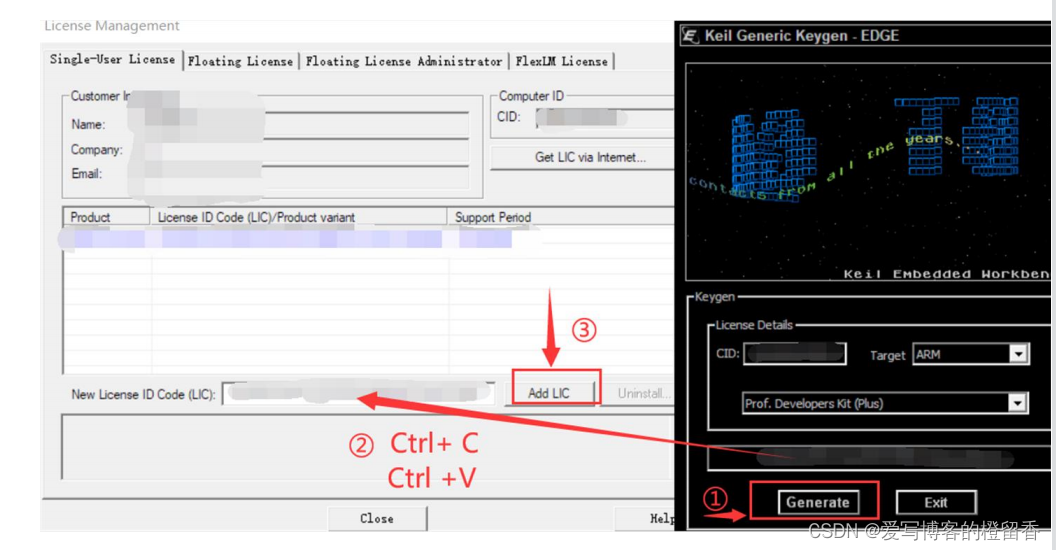Click the Keil Keygen title bar icon
This screenshot has width=1056, height=550.
(x=690, y=35)
